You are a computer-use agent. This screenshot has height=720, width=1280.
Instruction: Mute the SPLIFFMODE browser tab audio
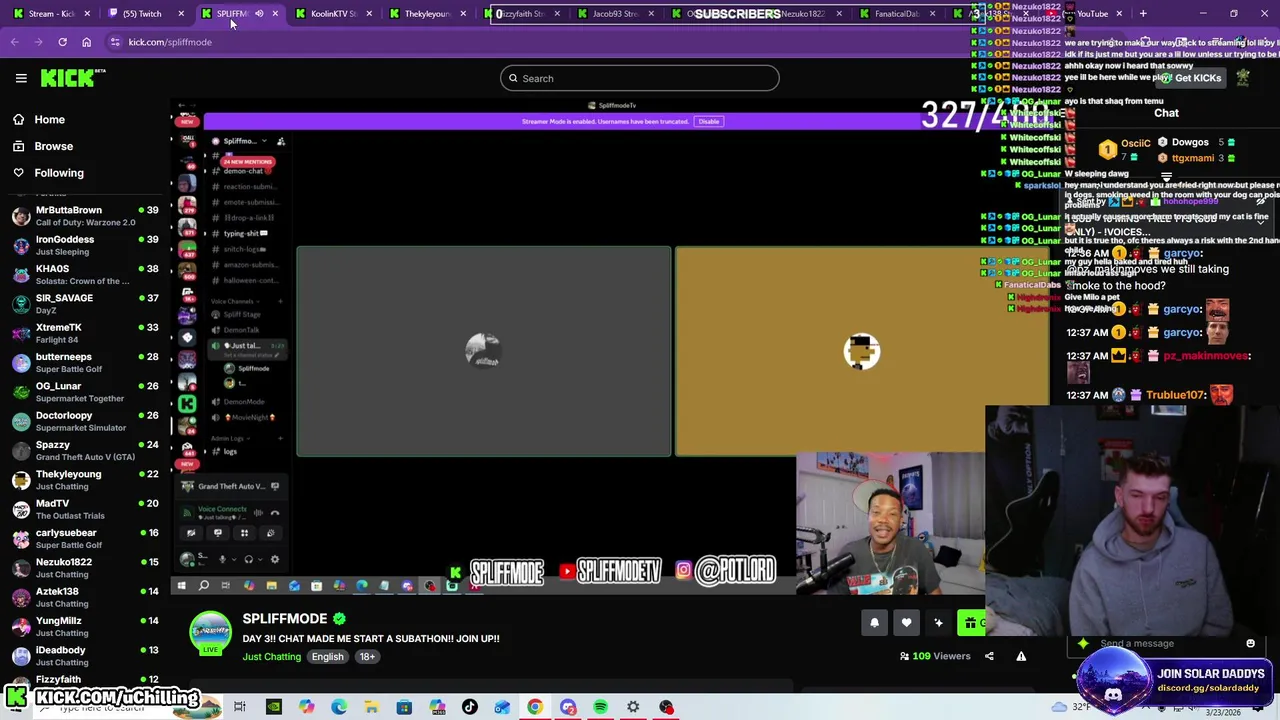259,14
